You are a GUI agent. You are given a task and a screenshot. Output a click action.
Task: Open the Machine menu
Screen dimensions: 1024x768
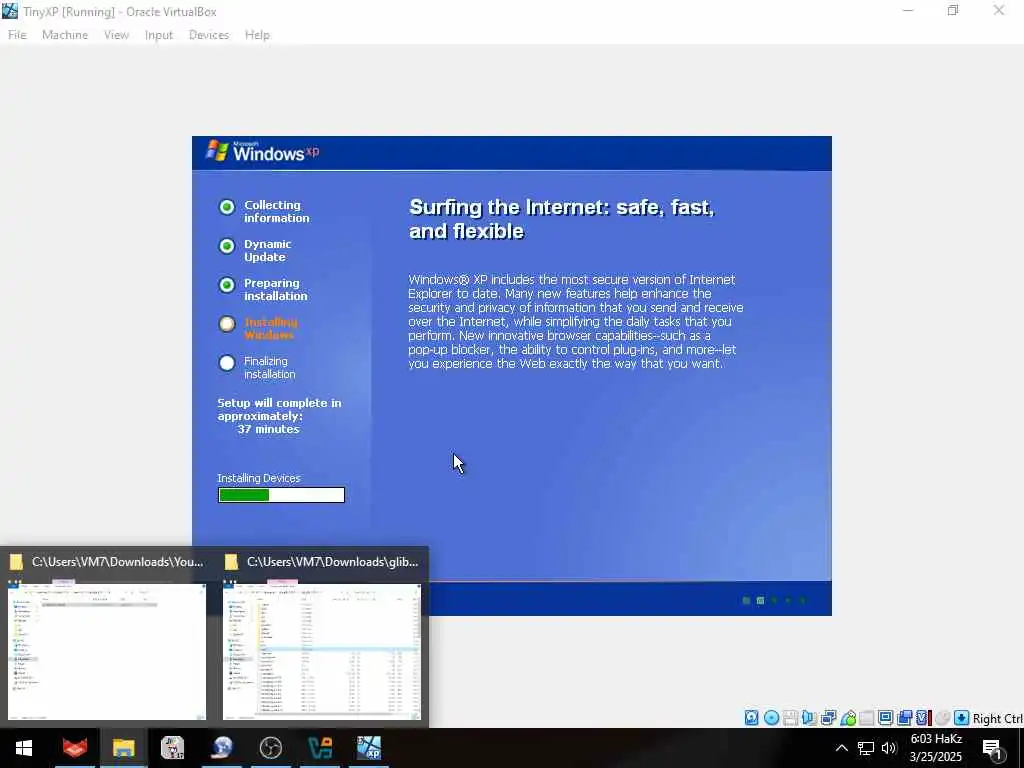click(x=65, y=35)
